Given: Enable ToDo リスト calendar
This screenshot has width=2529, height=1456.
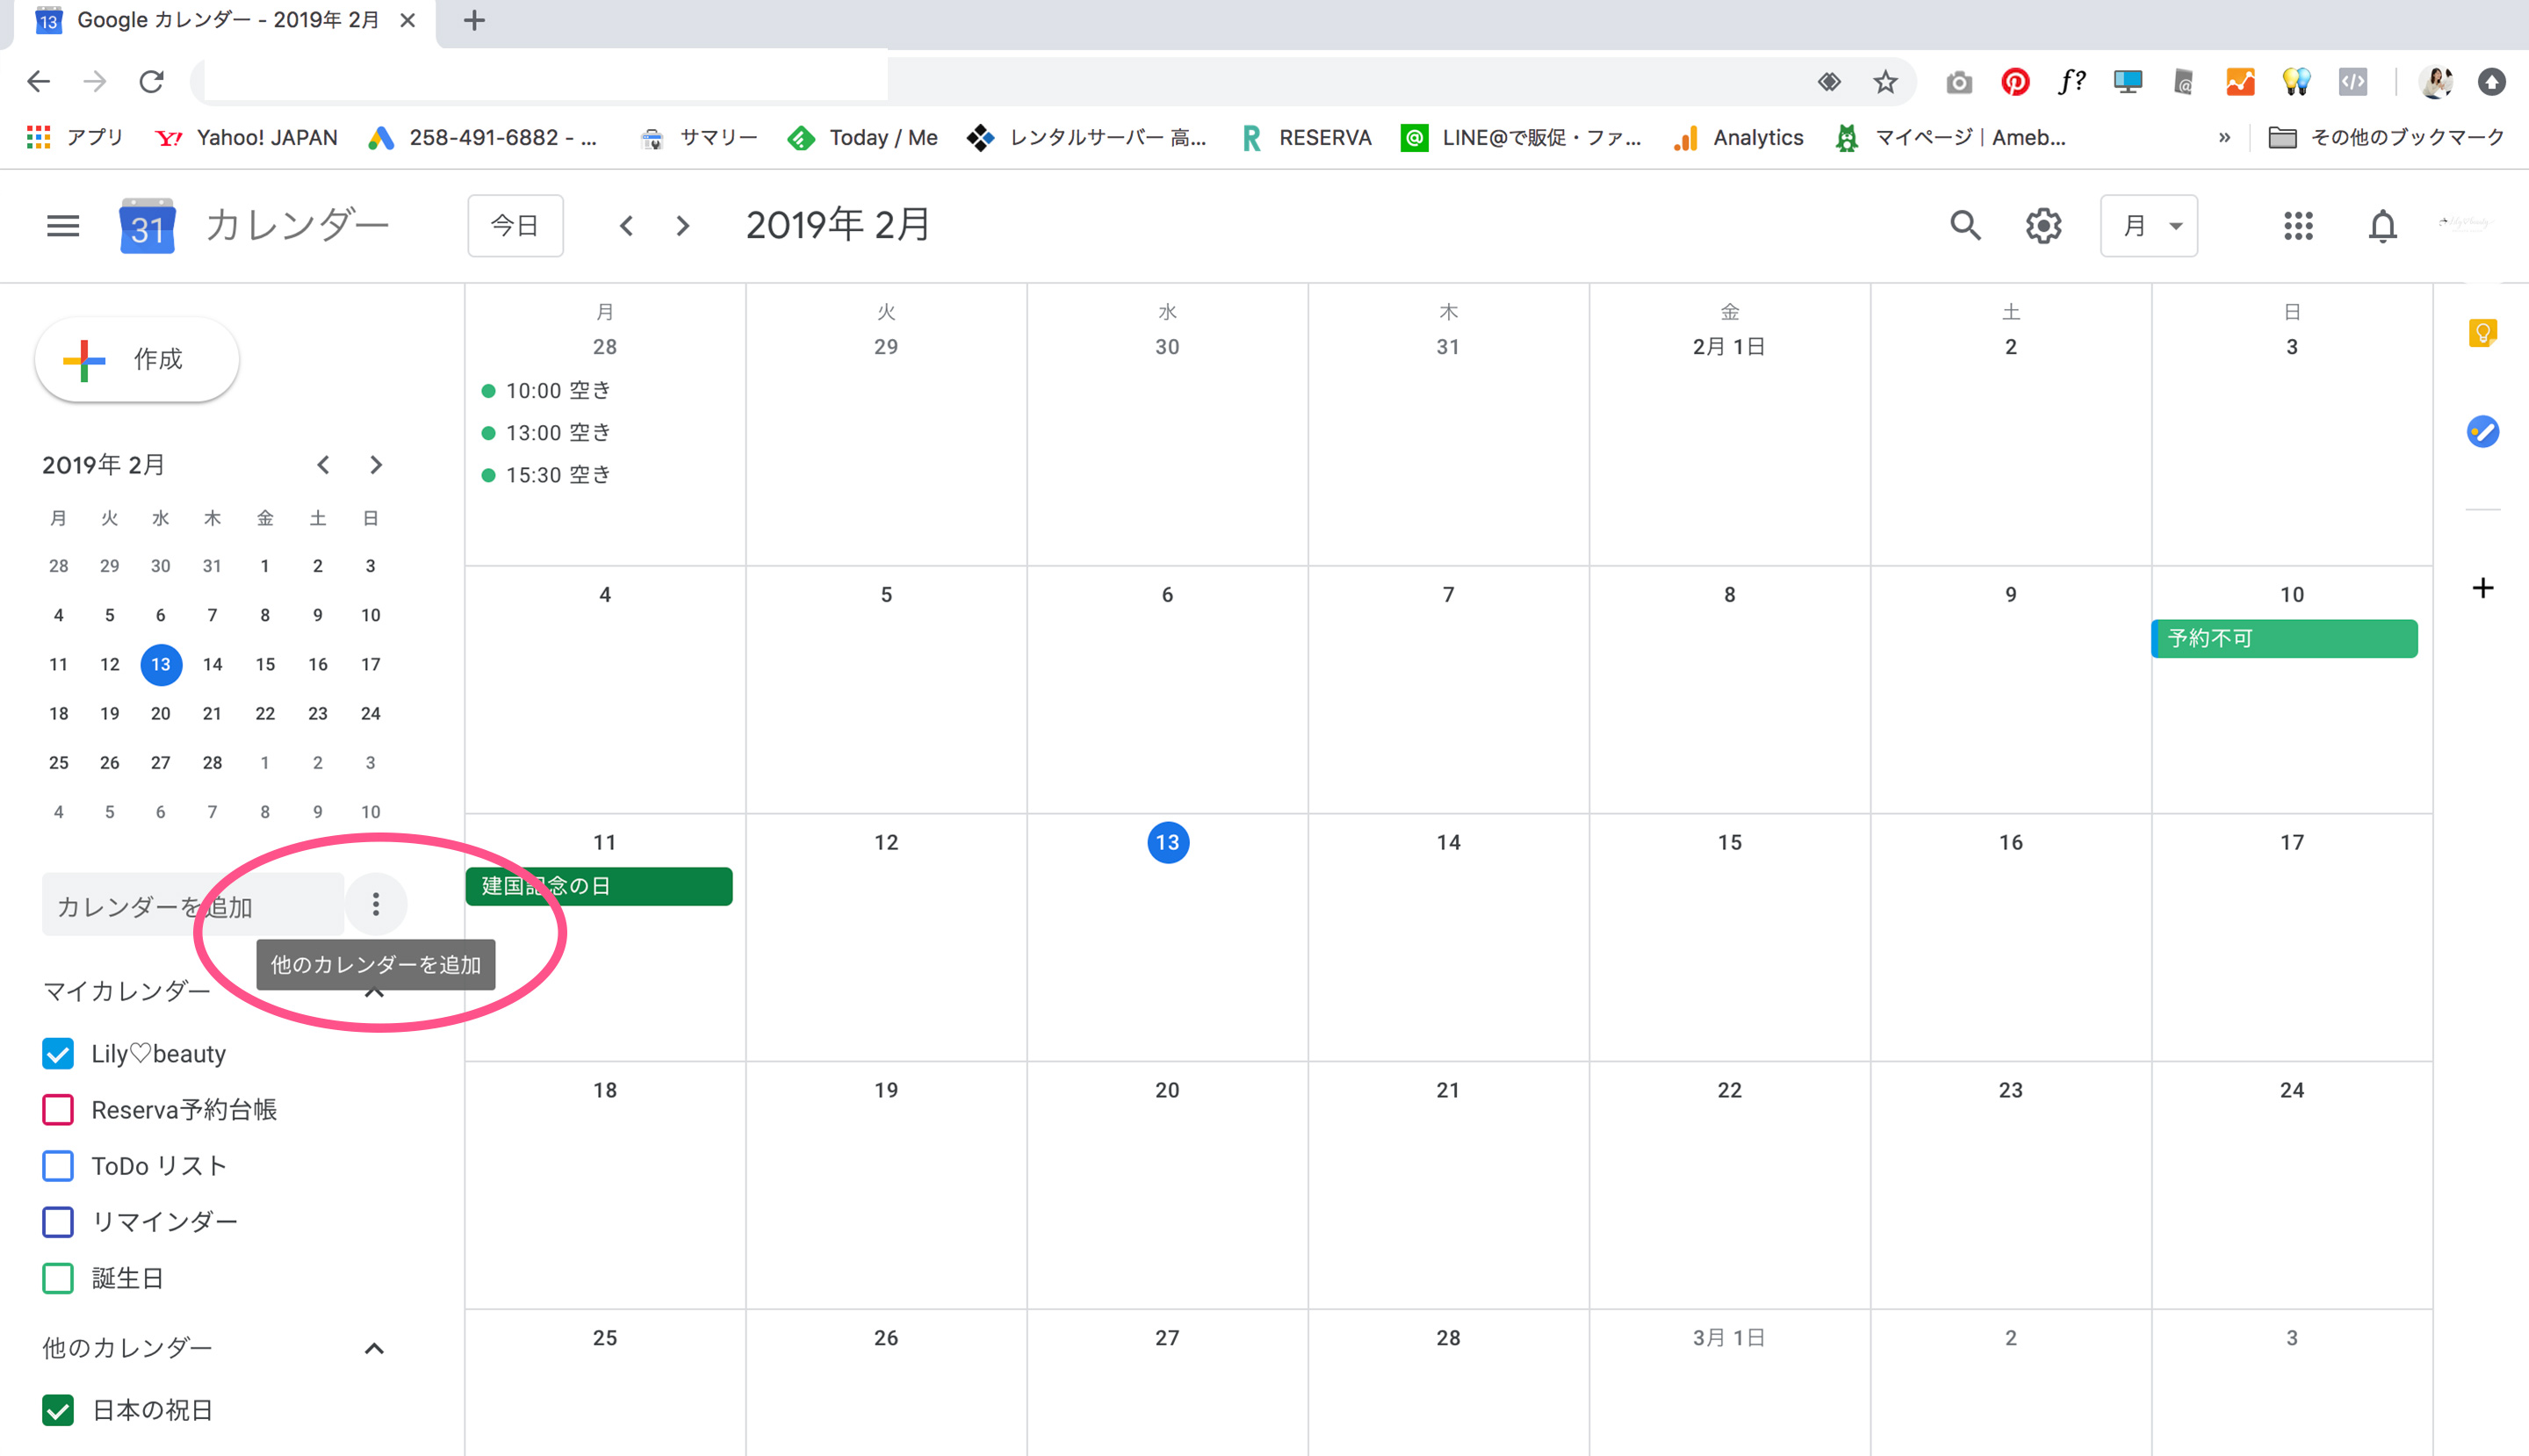Looking at the screenshot, I should 58,1166.
